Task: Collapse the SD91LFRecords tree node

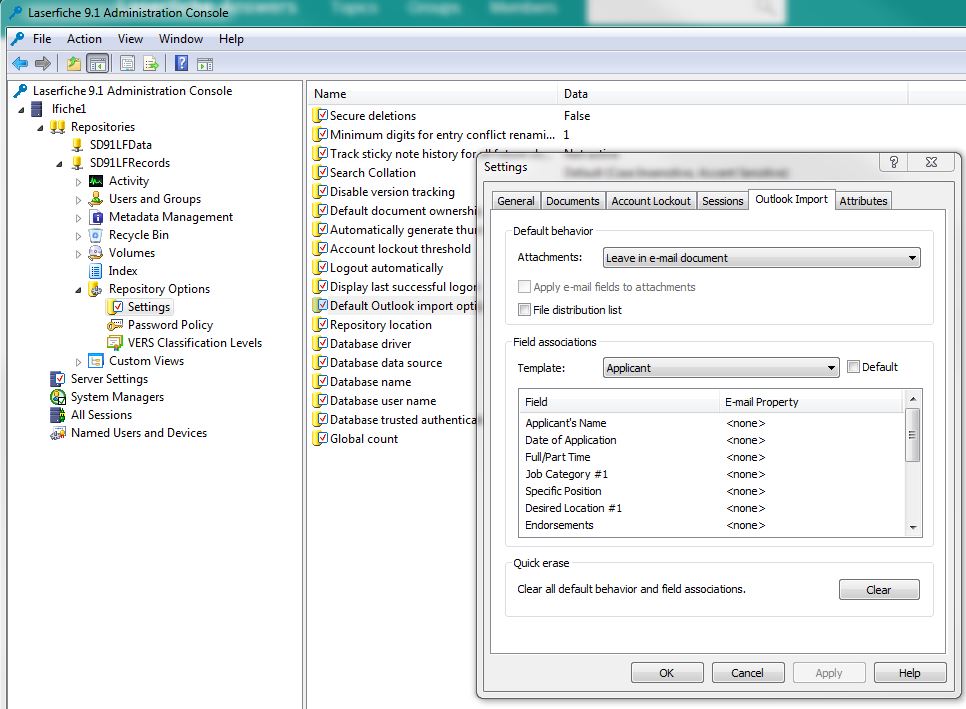Action: pos(59,164)
